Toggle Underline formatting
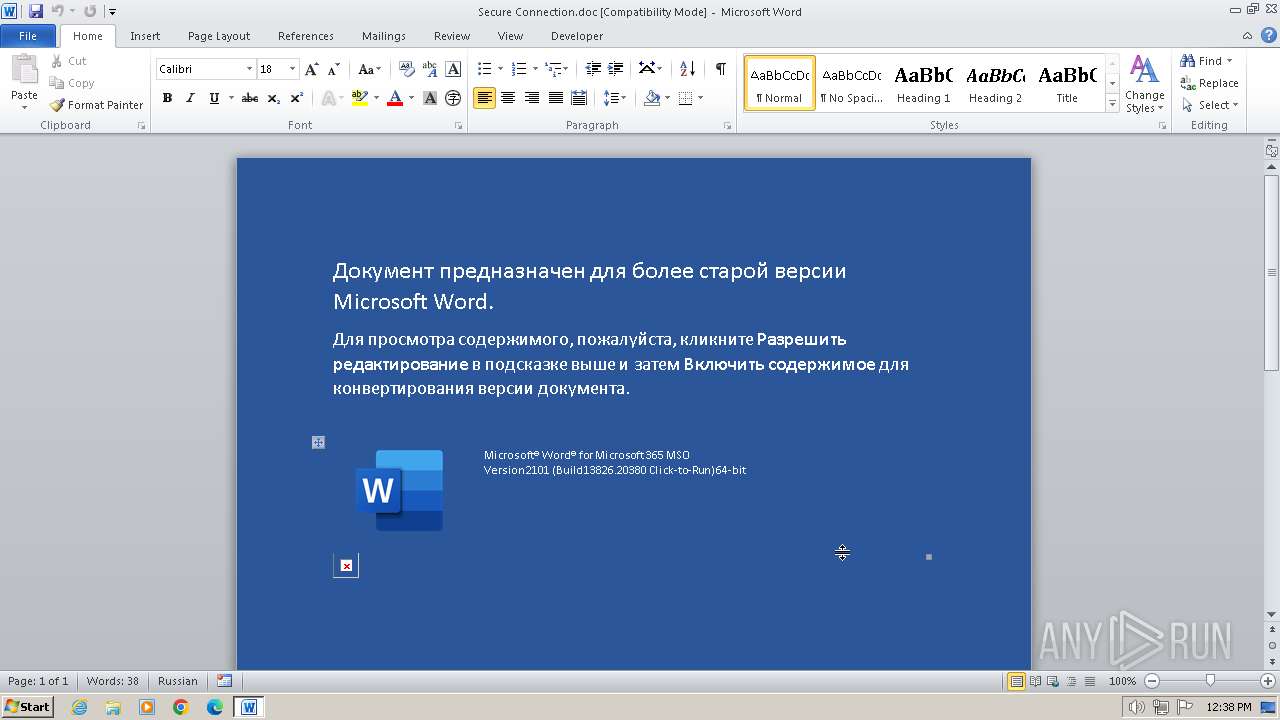Image resolution: width=1280 pixels, height=720 pixels. [x=214, y=98]
